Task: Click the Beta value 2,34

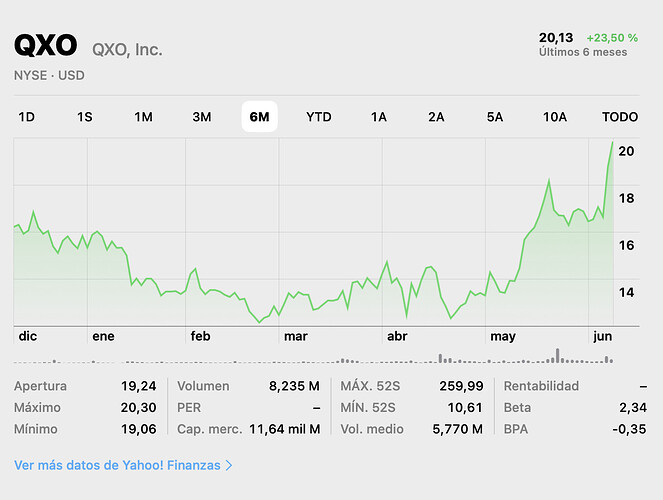Action: click(633, 407)
